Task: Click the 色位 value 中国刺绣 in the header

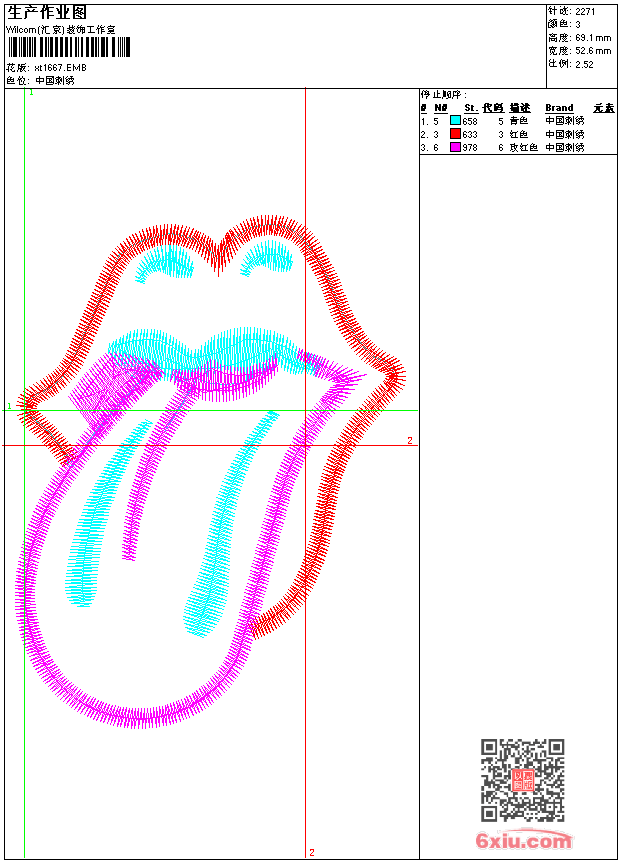Action: (55, 81)
